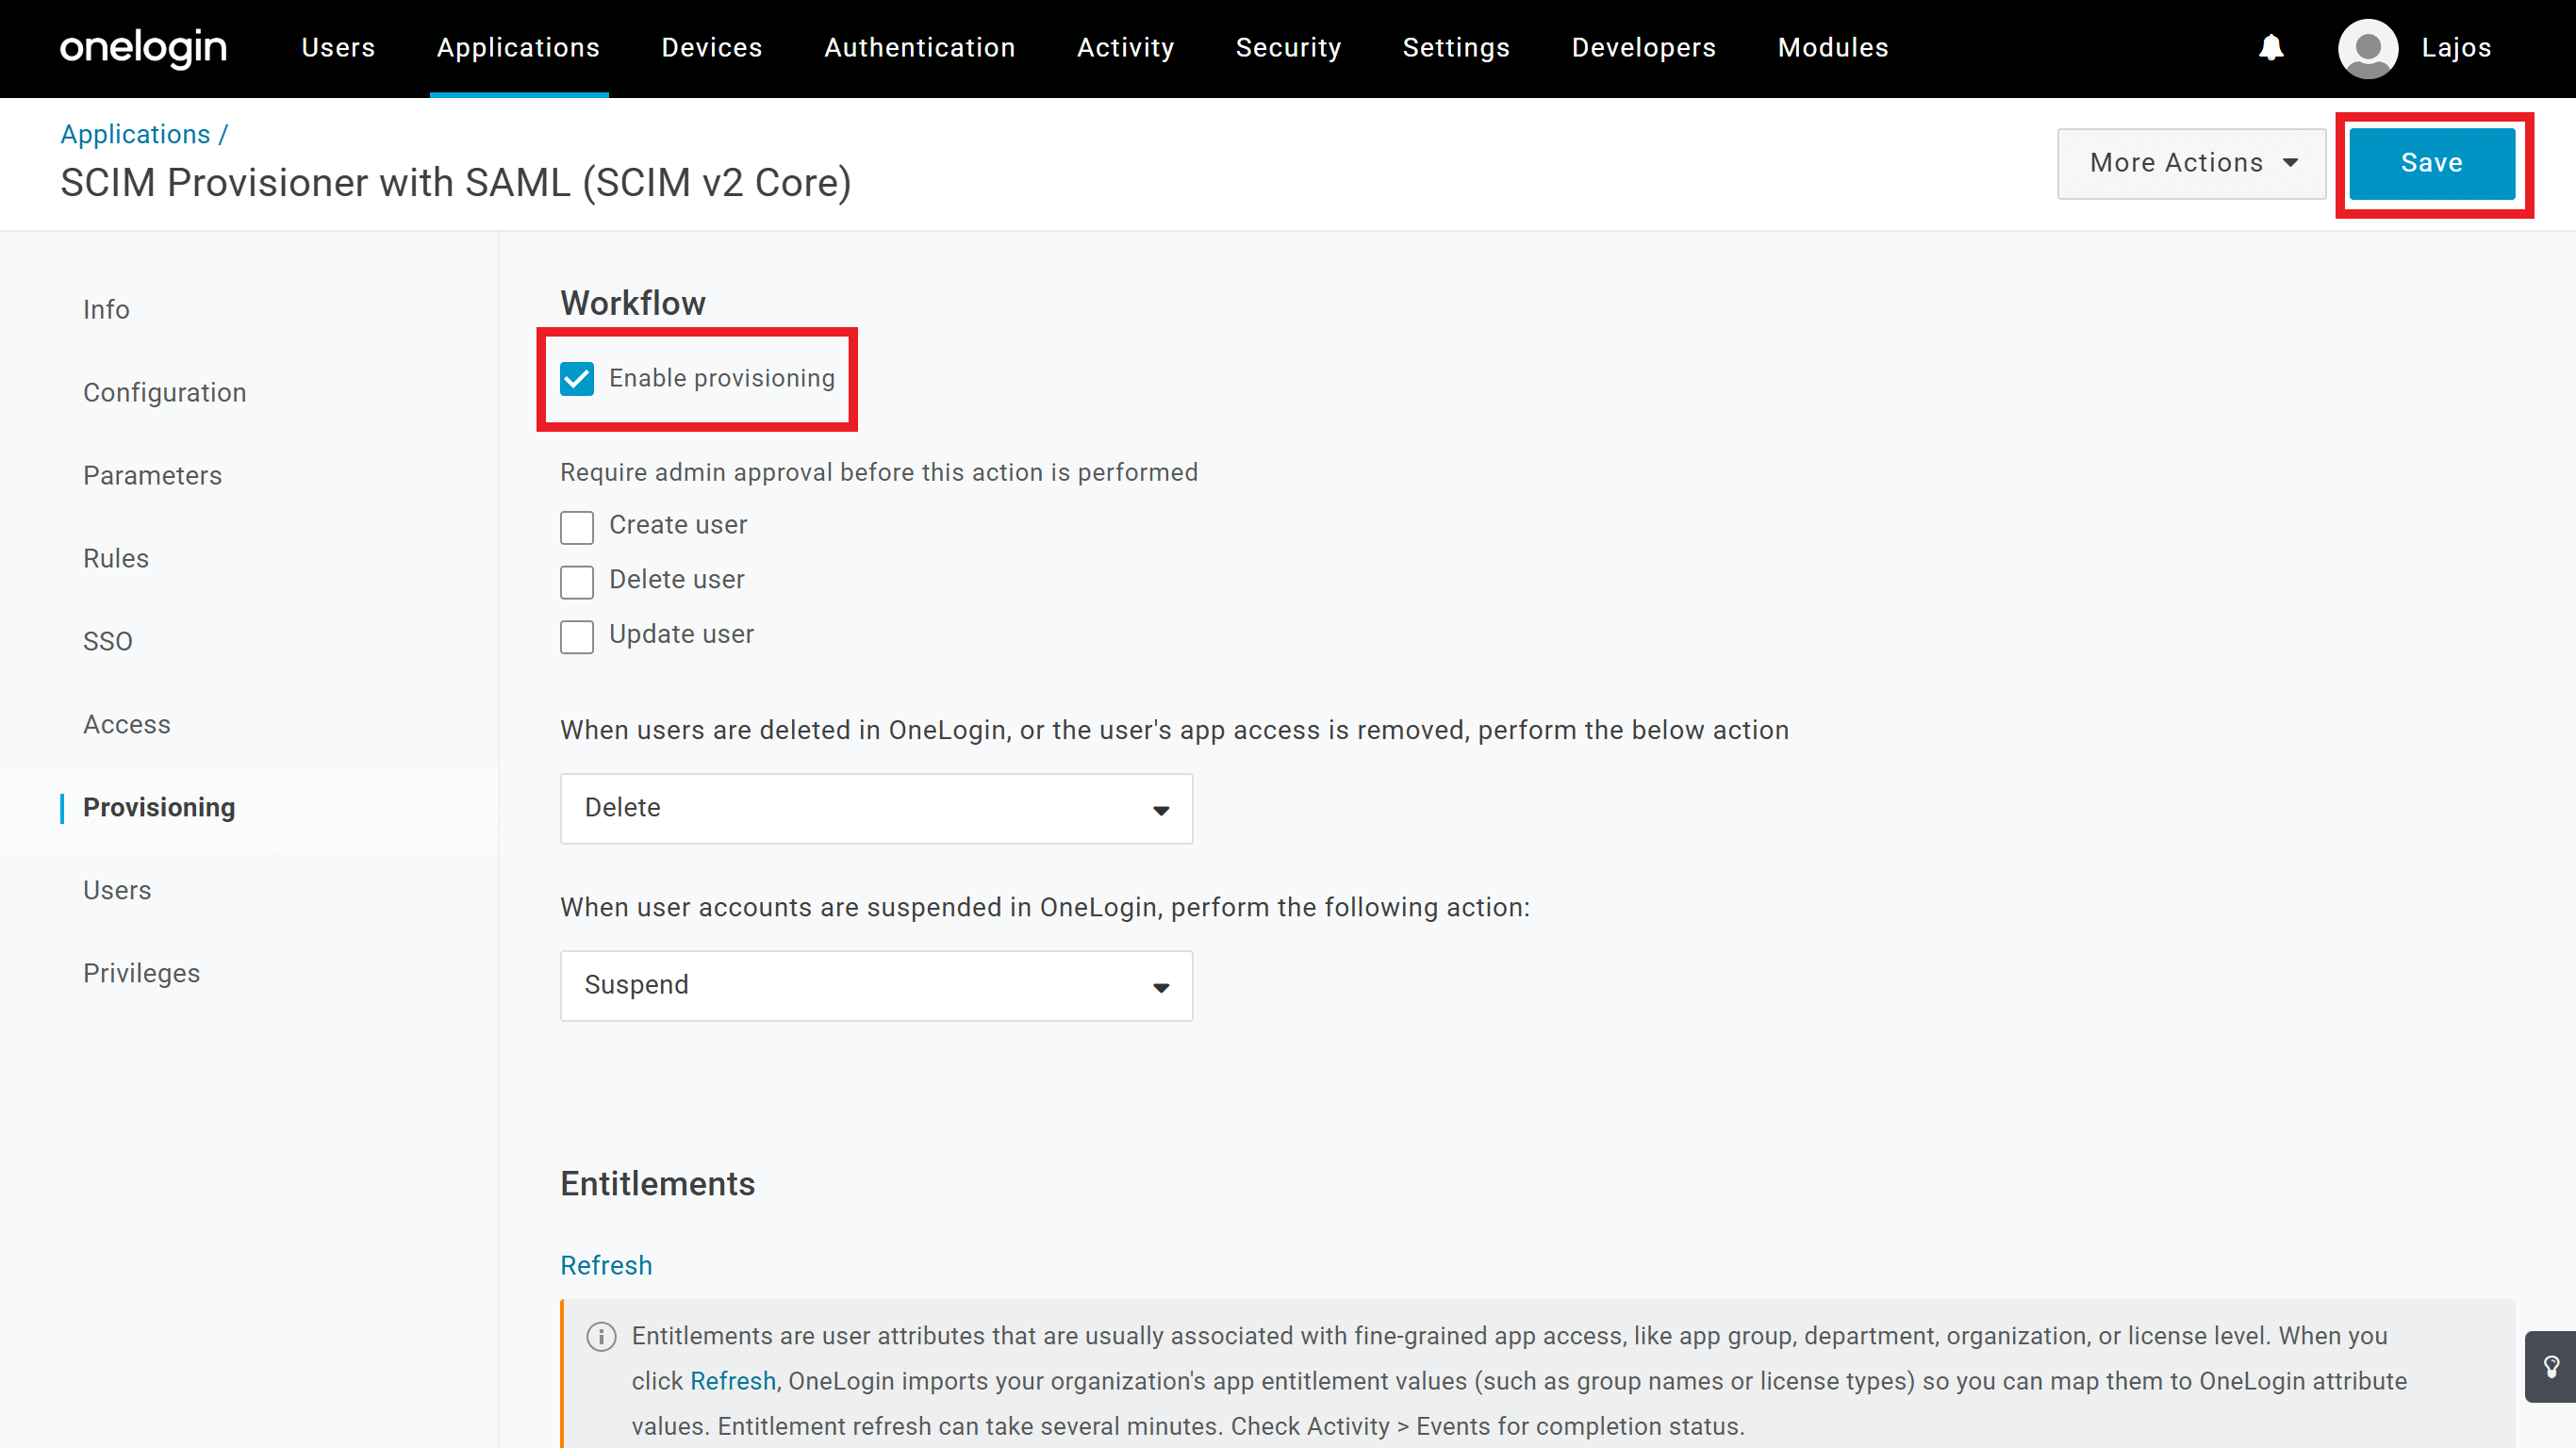This screenshot has width=2576, height=1448.
Task: Open the Rules sidebar section
Action: [x=116, y=558]
